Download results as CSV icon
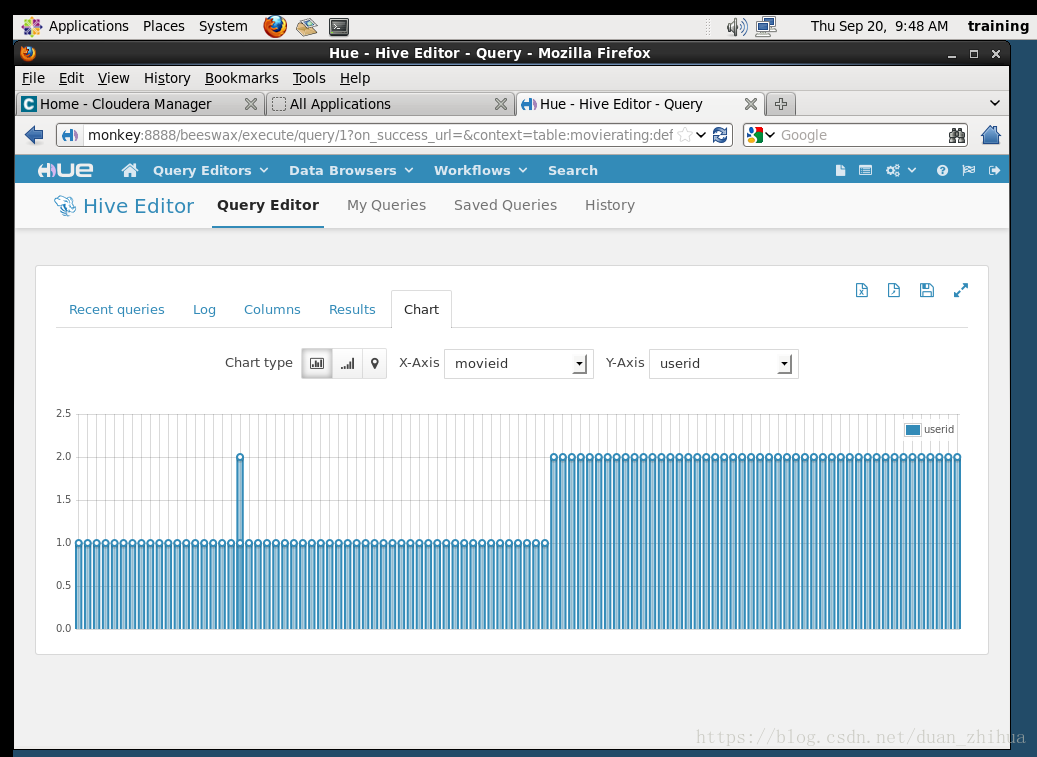 click(893, 290)
